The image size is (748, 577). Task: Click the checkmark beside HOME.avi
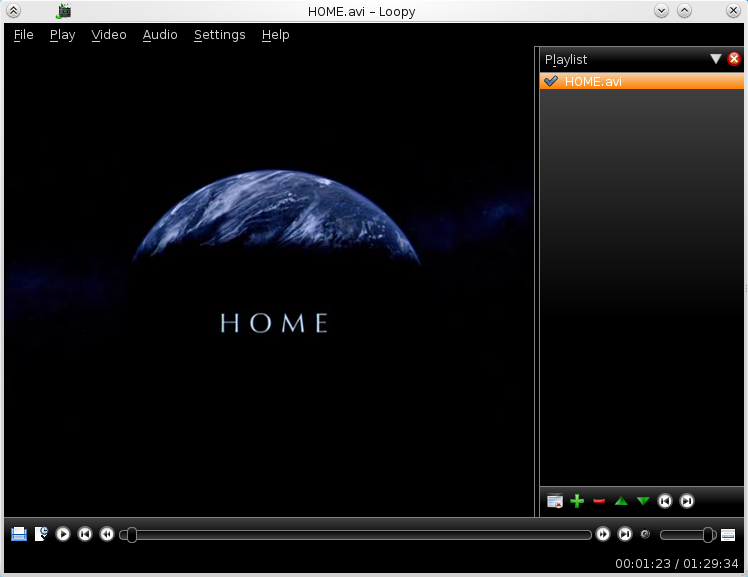pos(551,81)
